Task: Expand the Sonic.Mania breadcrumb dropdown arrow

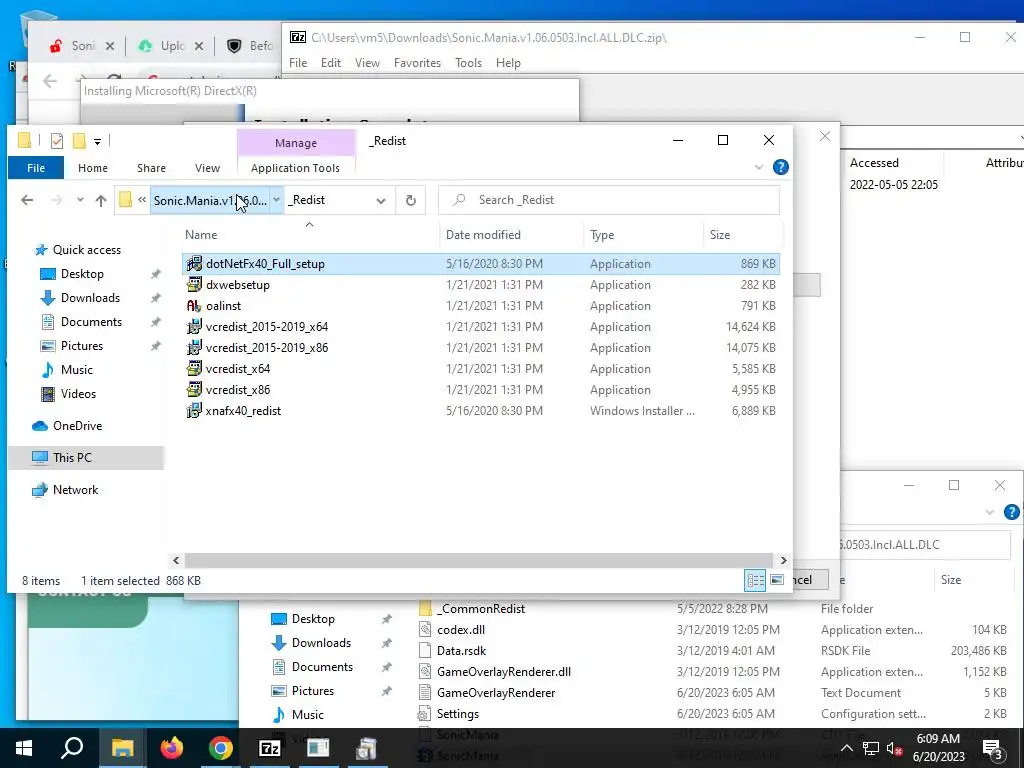Action: tap(276, 200)
